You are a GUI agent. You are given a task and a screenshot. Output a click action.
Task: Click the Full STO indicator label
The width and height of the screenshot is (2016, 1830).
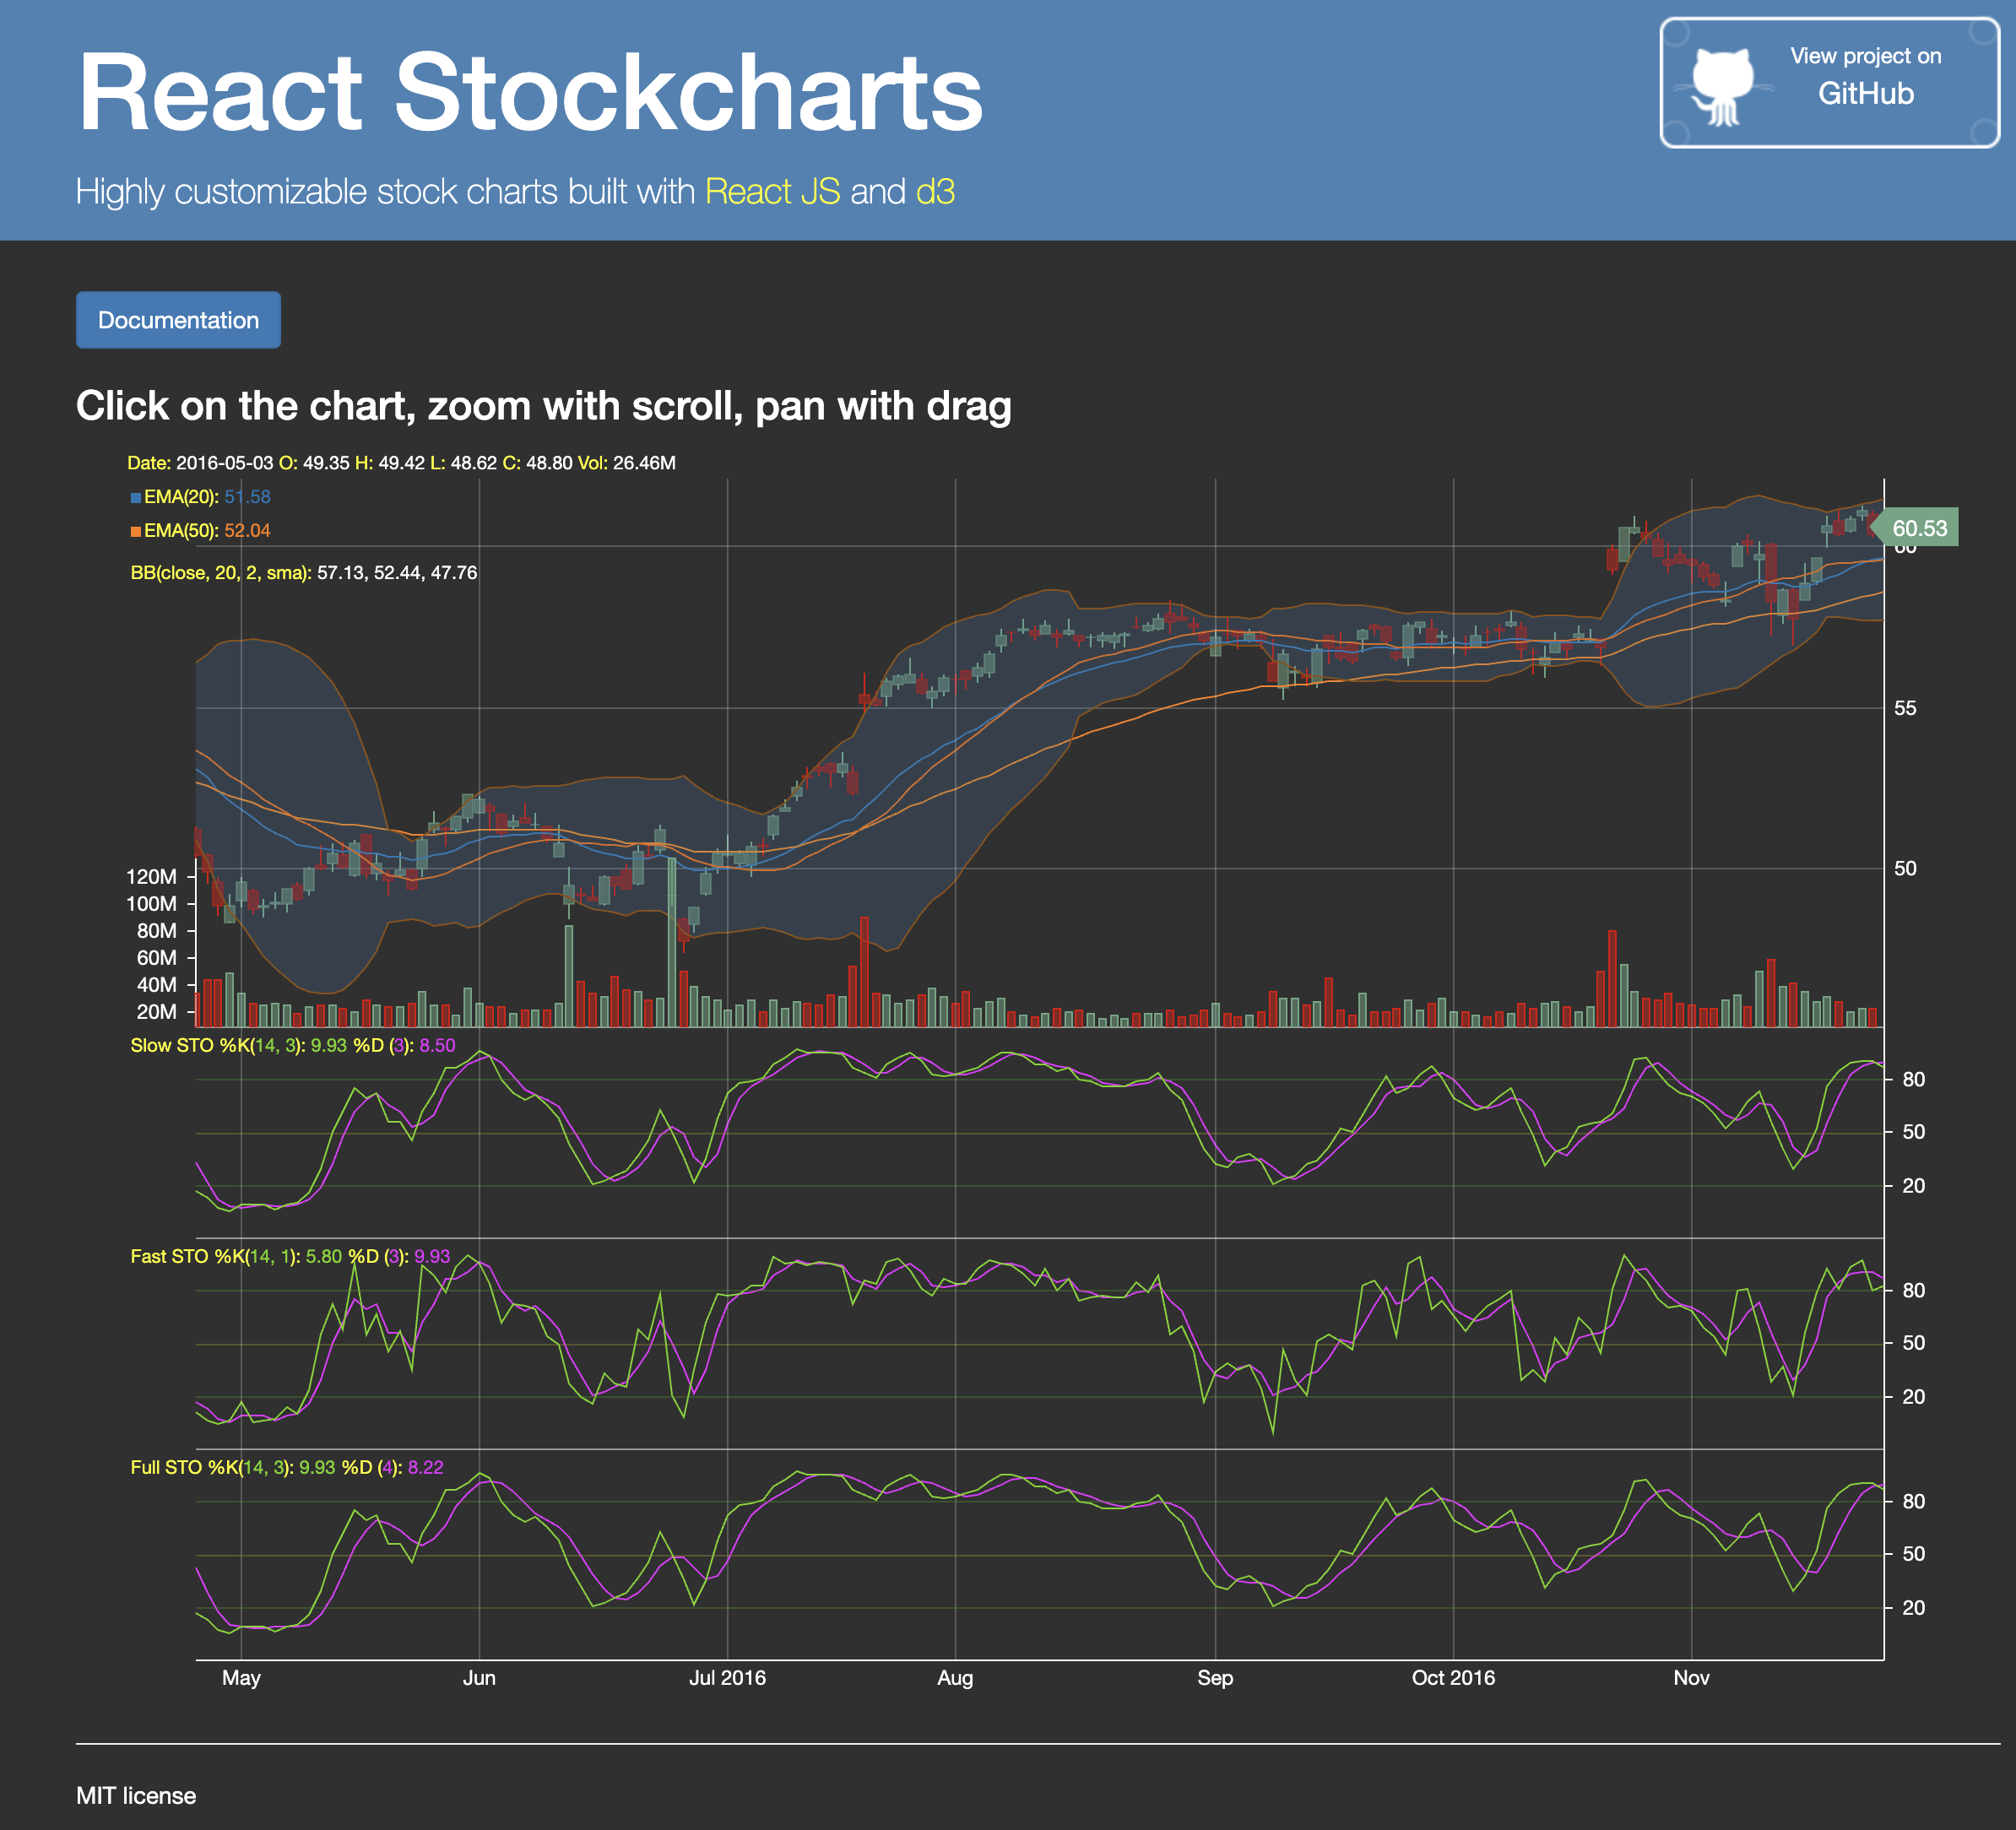coord(168,1467)
